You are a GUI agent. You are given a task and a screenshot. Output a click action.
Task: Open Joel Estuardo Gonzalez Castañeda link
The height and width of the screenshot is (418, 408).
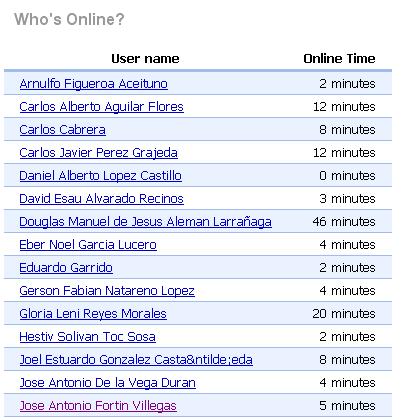coord(136,360)
